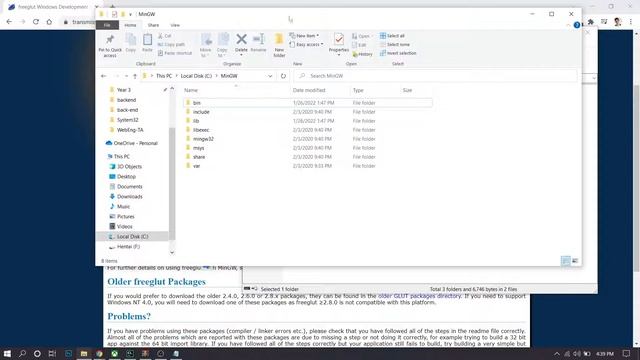
Task: Click the Search MinGW field
Action: tap(436, 76)
